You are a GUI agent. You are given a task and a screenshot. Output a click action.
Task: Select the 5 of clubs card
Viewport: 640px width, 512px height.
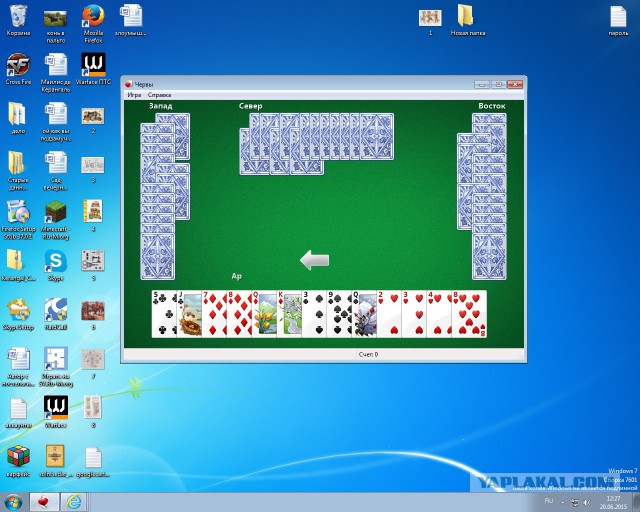(x=164, y=314)
